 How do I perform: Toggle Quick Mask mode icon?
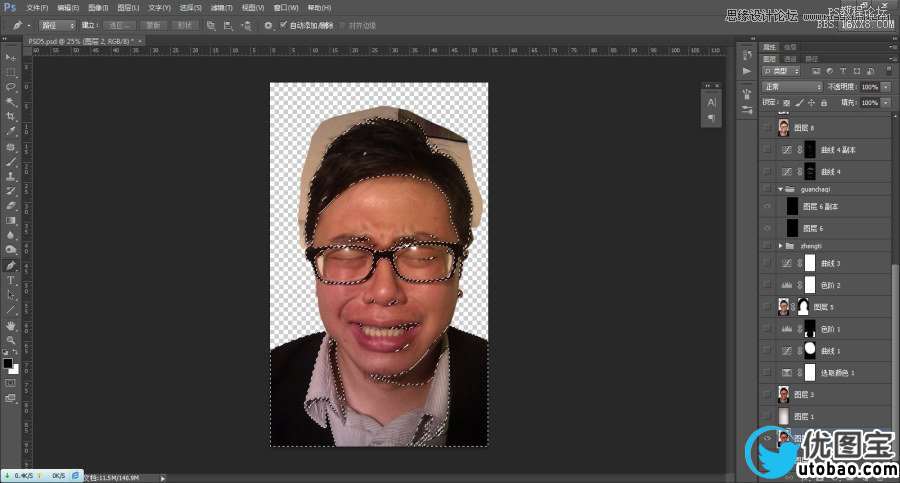pos(10,383)
